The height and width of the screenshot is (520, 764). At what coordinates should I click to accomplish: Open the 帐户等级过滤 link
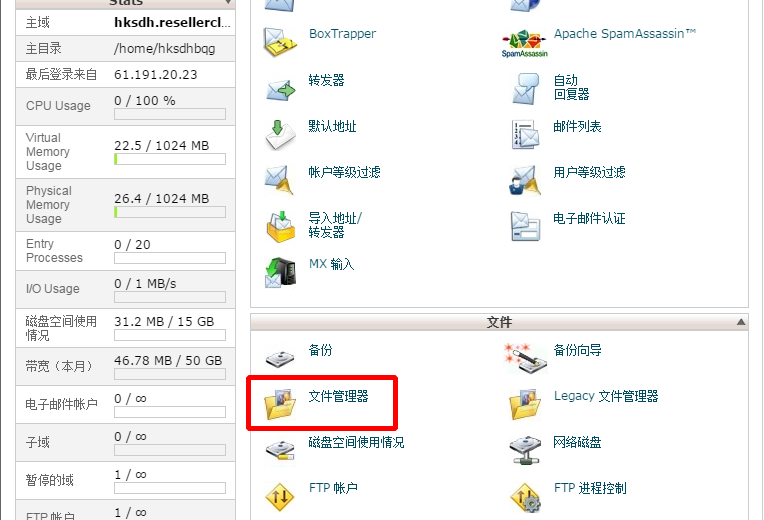[344, 173]
